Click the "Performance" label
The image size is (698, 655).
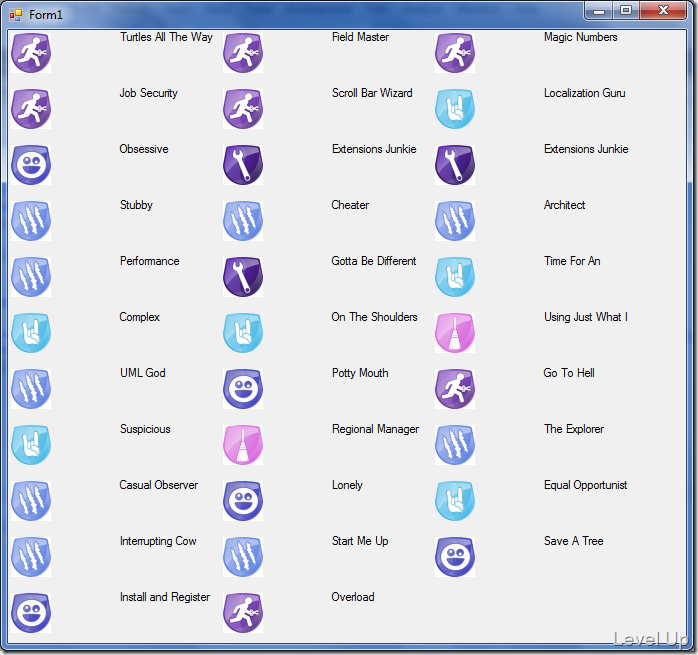150,261
